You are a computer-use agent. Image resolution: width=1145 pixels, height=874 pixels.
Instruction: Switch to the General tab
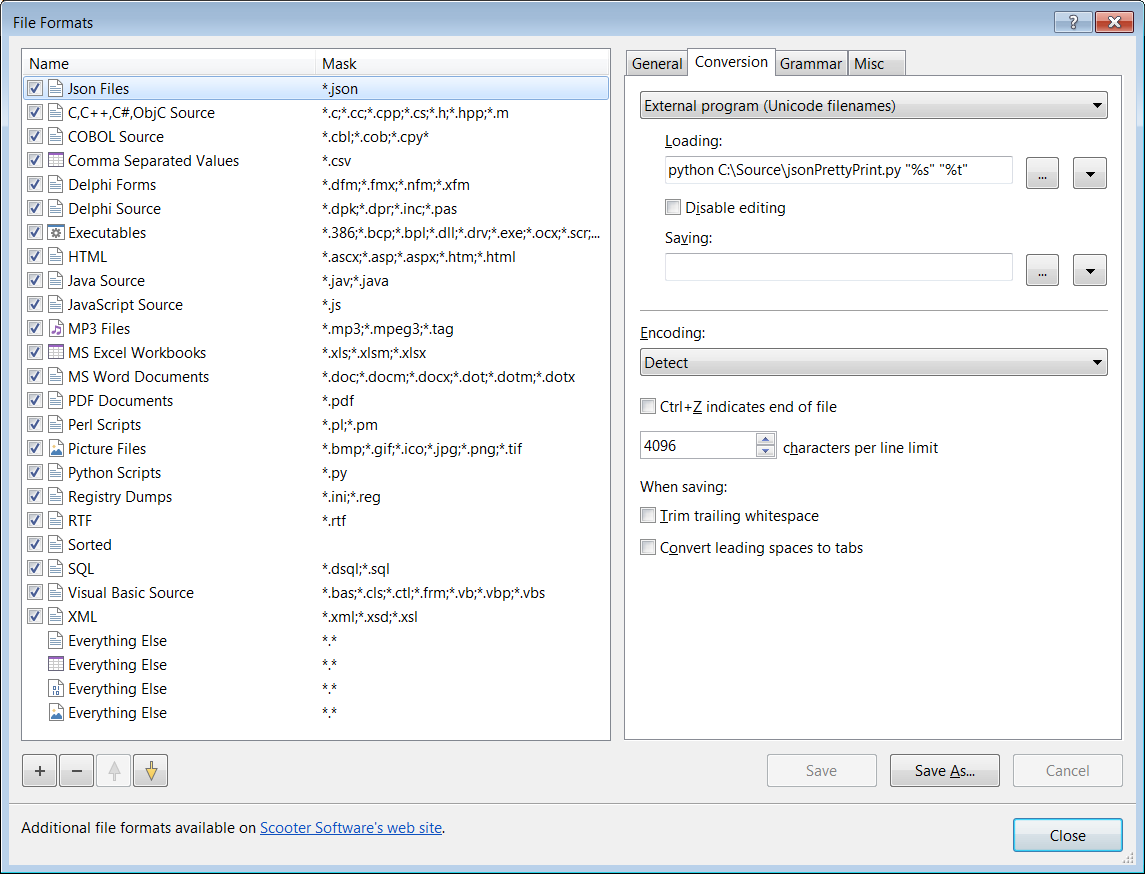(656, 64)
